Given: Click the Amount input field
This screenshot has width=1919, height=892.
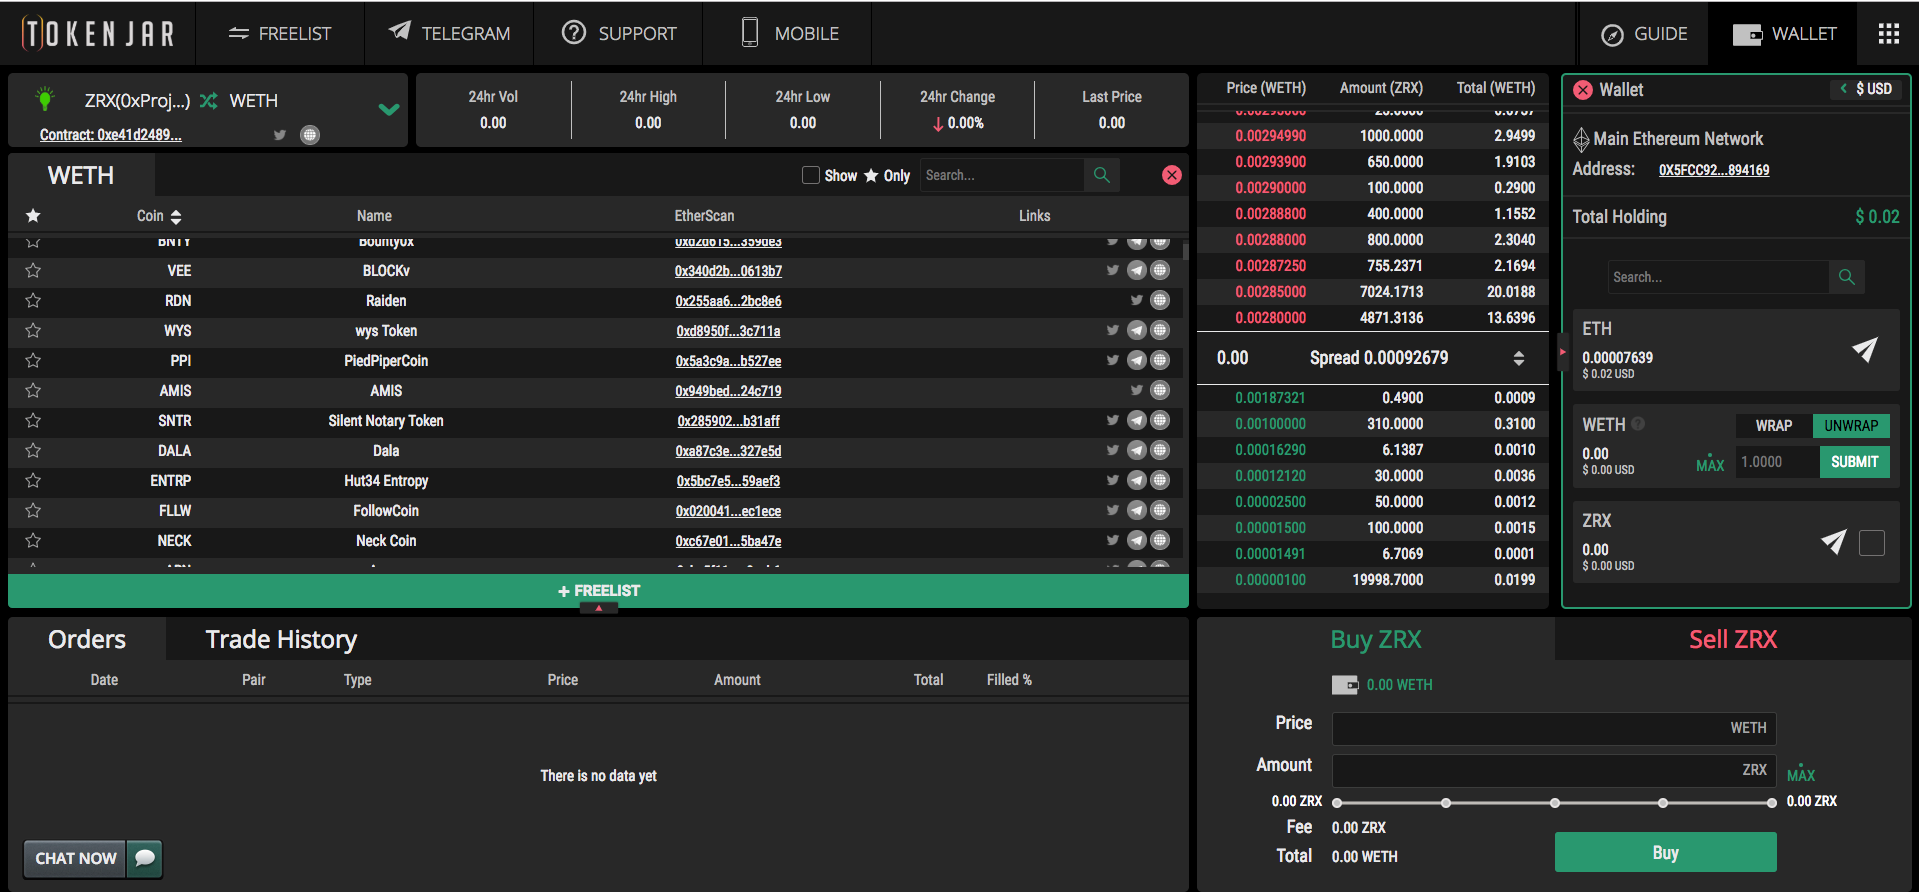Looking at the screenshot, I should pyautogui.click(x=1554, y=770).
